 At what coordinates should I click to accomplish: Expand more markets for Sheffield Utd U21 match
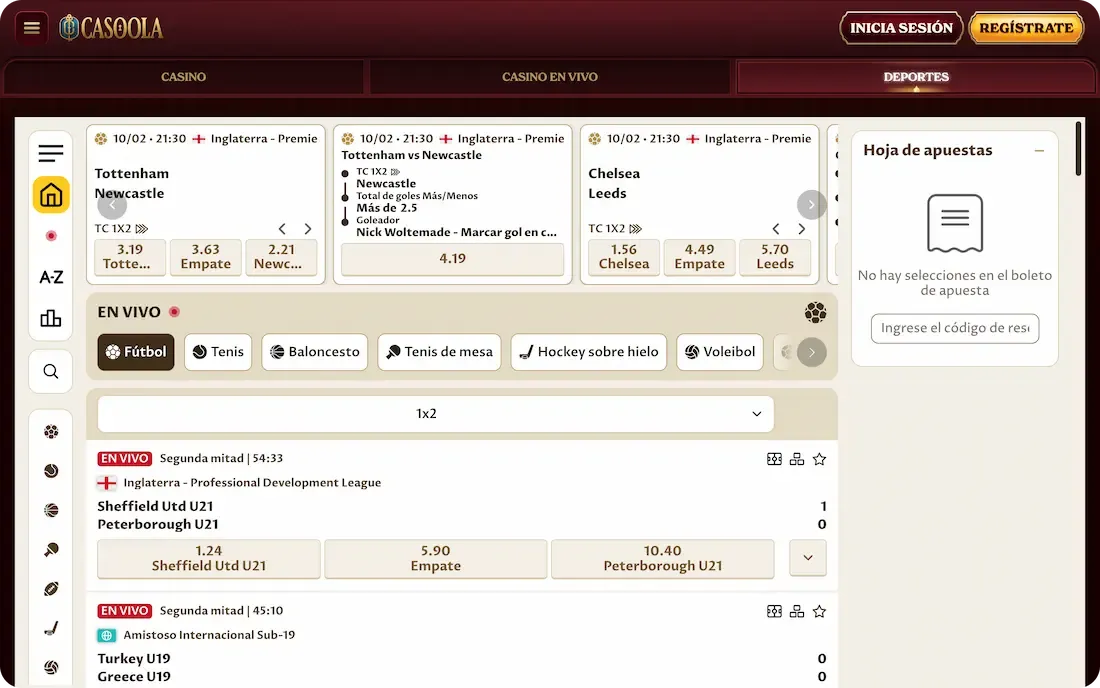(x=808, y=558)
